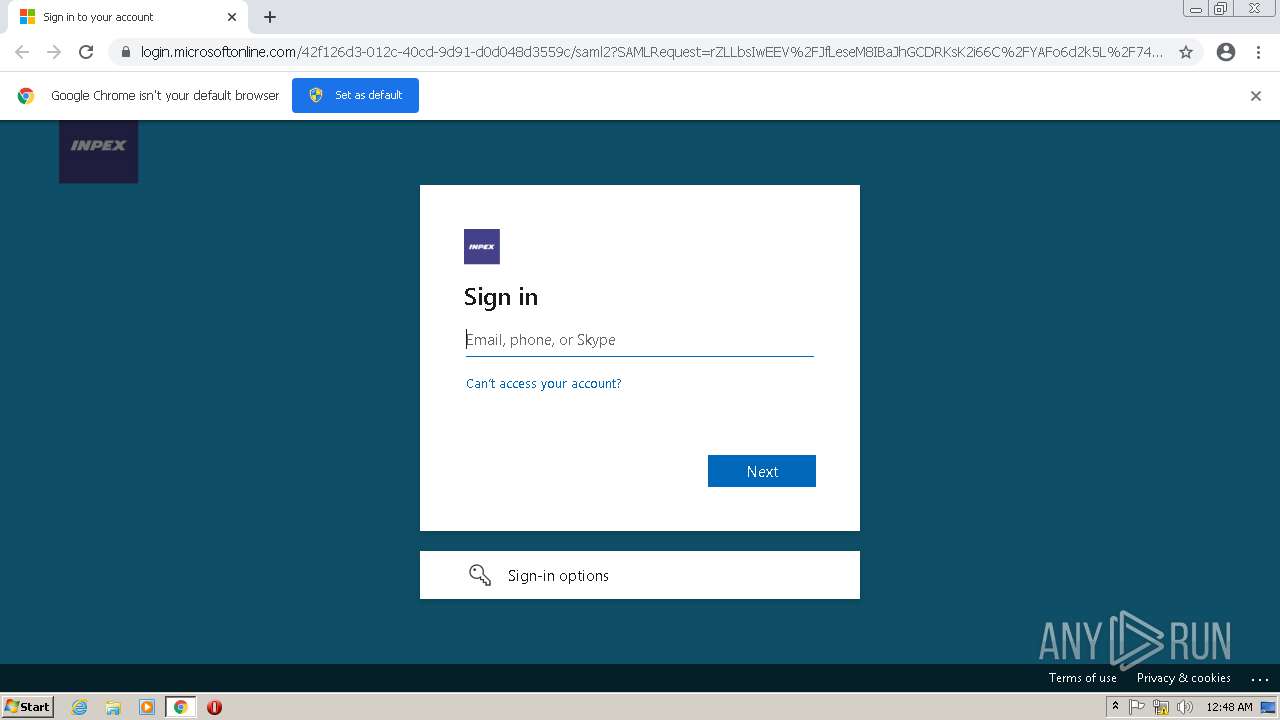Open a new tab with the plus icon
The height and width of the screenshot is (720, 1280).
tap(270, 17)
